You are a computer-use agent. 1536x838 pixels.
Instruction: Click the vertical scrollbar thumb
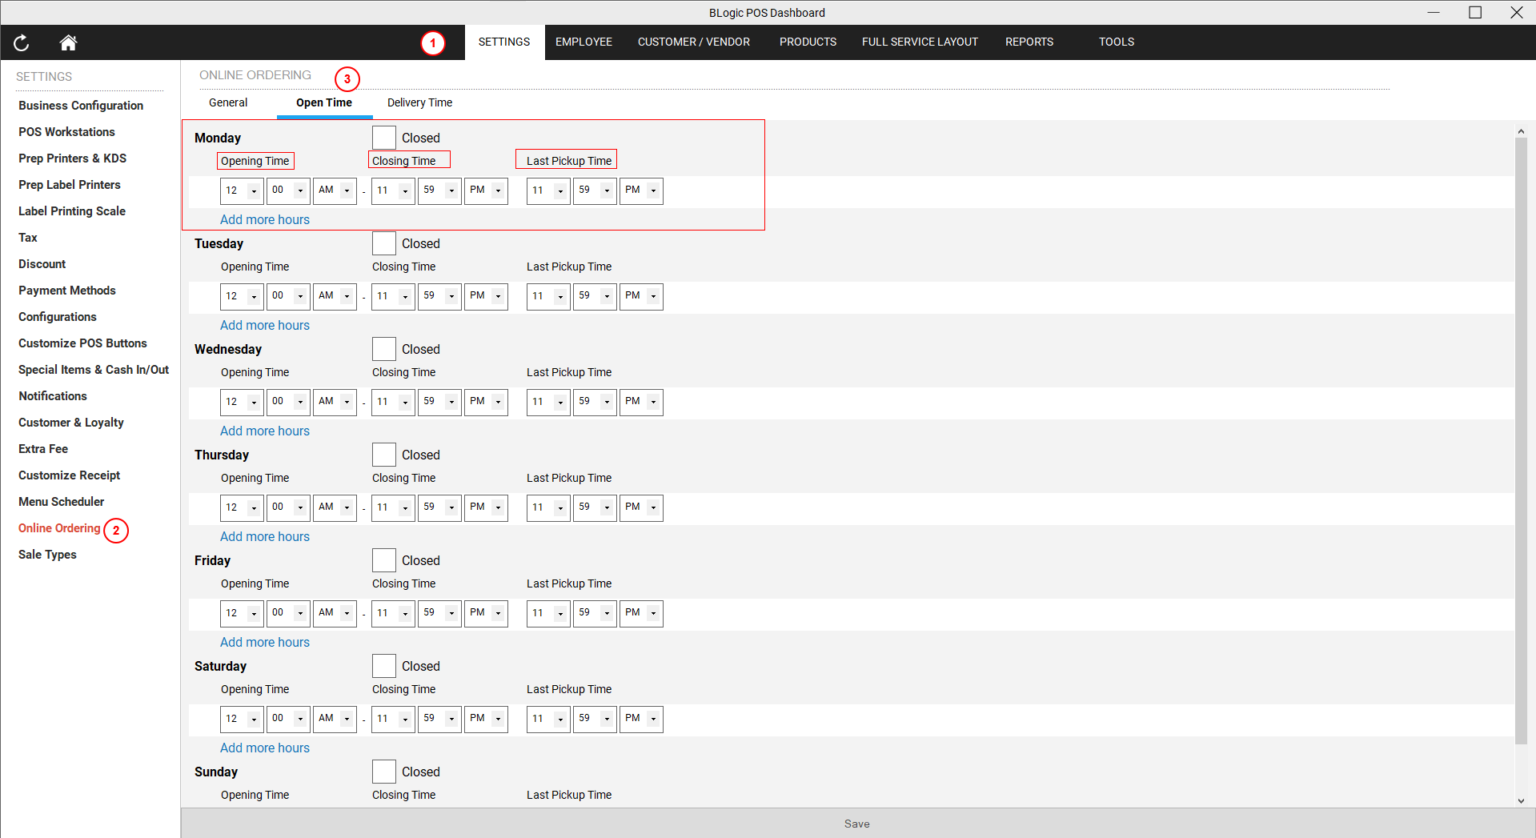1521,440
